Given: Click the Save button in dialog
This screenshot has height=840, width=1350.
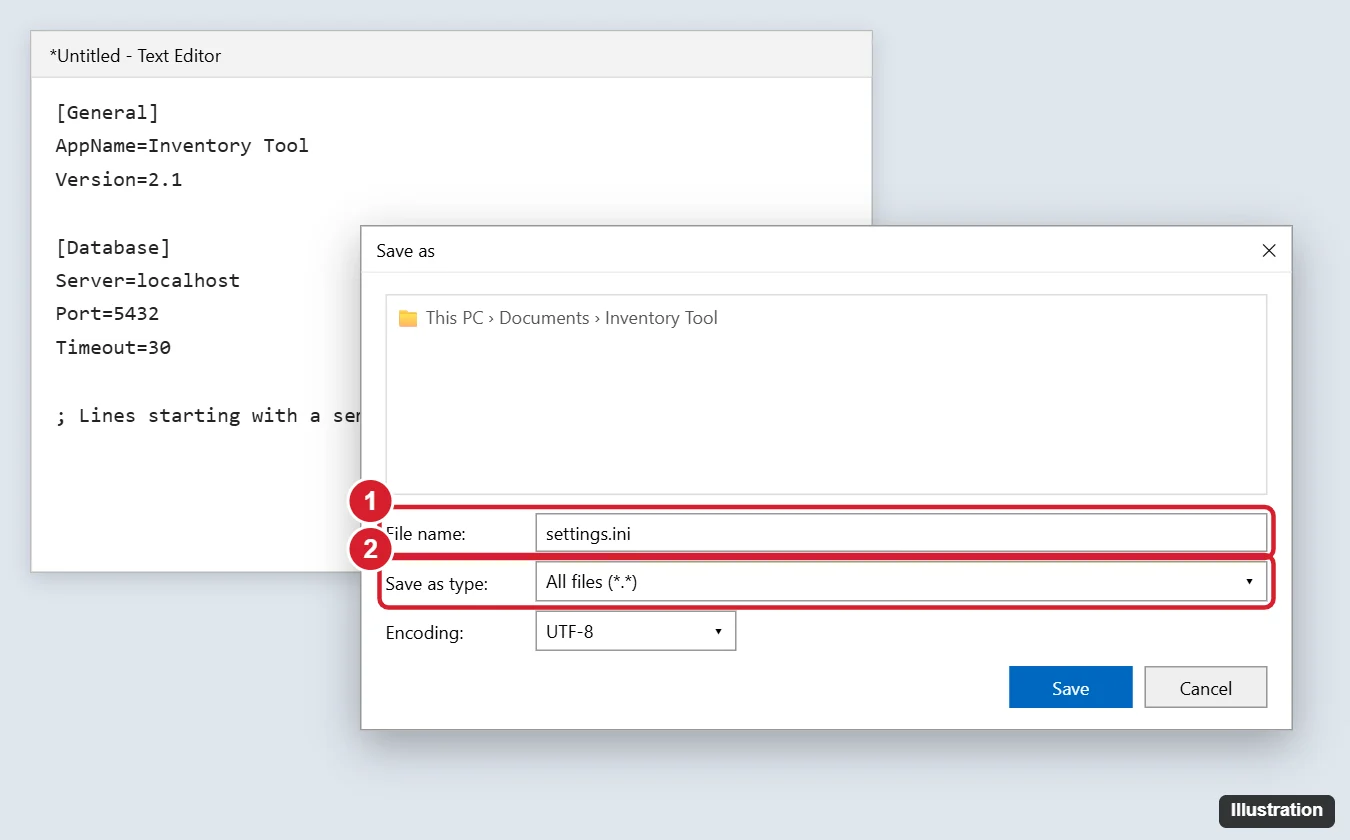Looking at the screenshot, I should [x=1070, y=687].
